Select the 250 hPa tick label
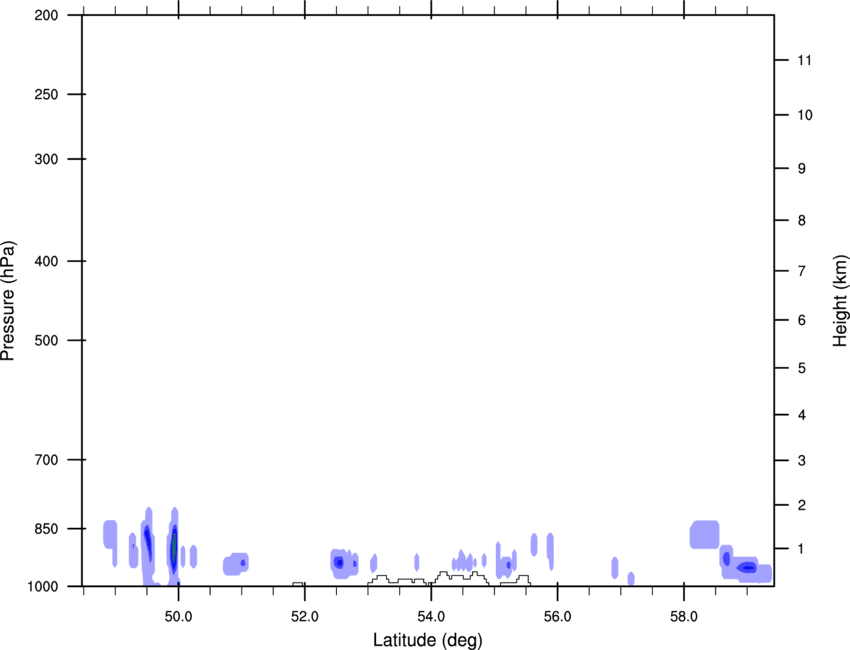The width and height of the screenshot is (850, 650). coord(46,95)
